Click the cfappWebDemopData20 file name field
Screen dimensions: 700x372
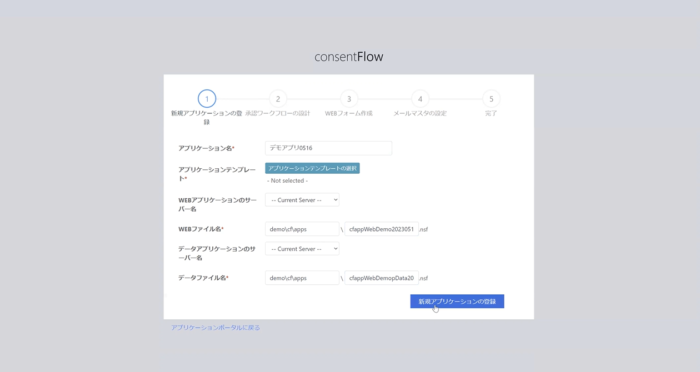[x=382, y=278]
